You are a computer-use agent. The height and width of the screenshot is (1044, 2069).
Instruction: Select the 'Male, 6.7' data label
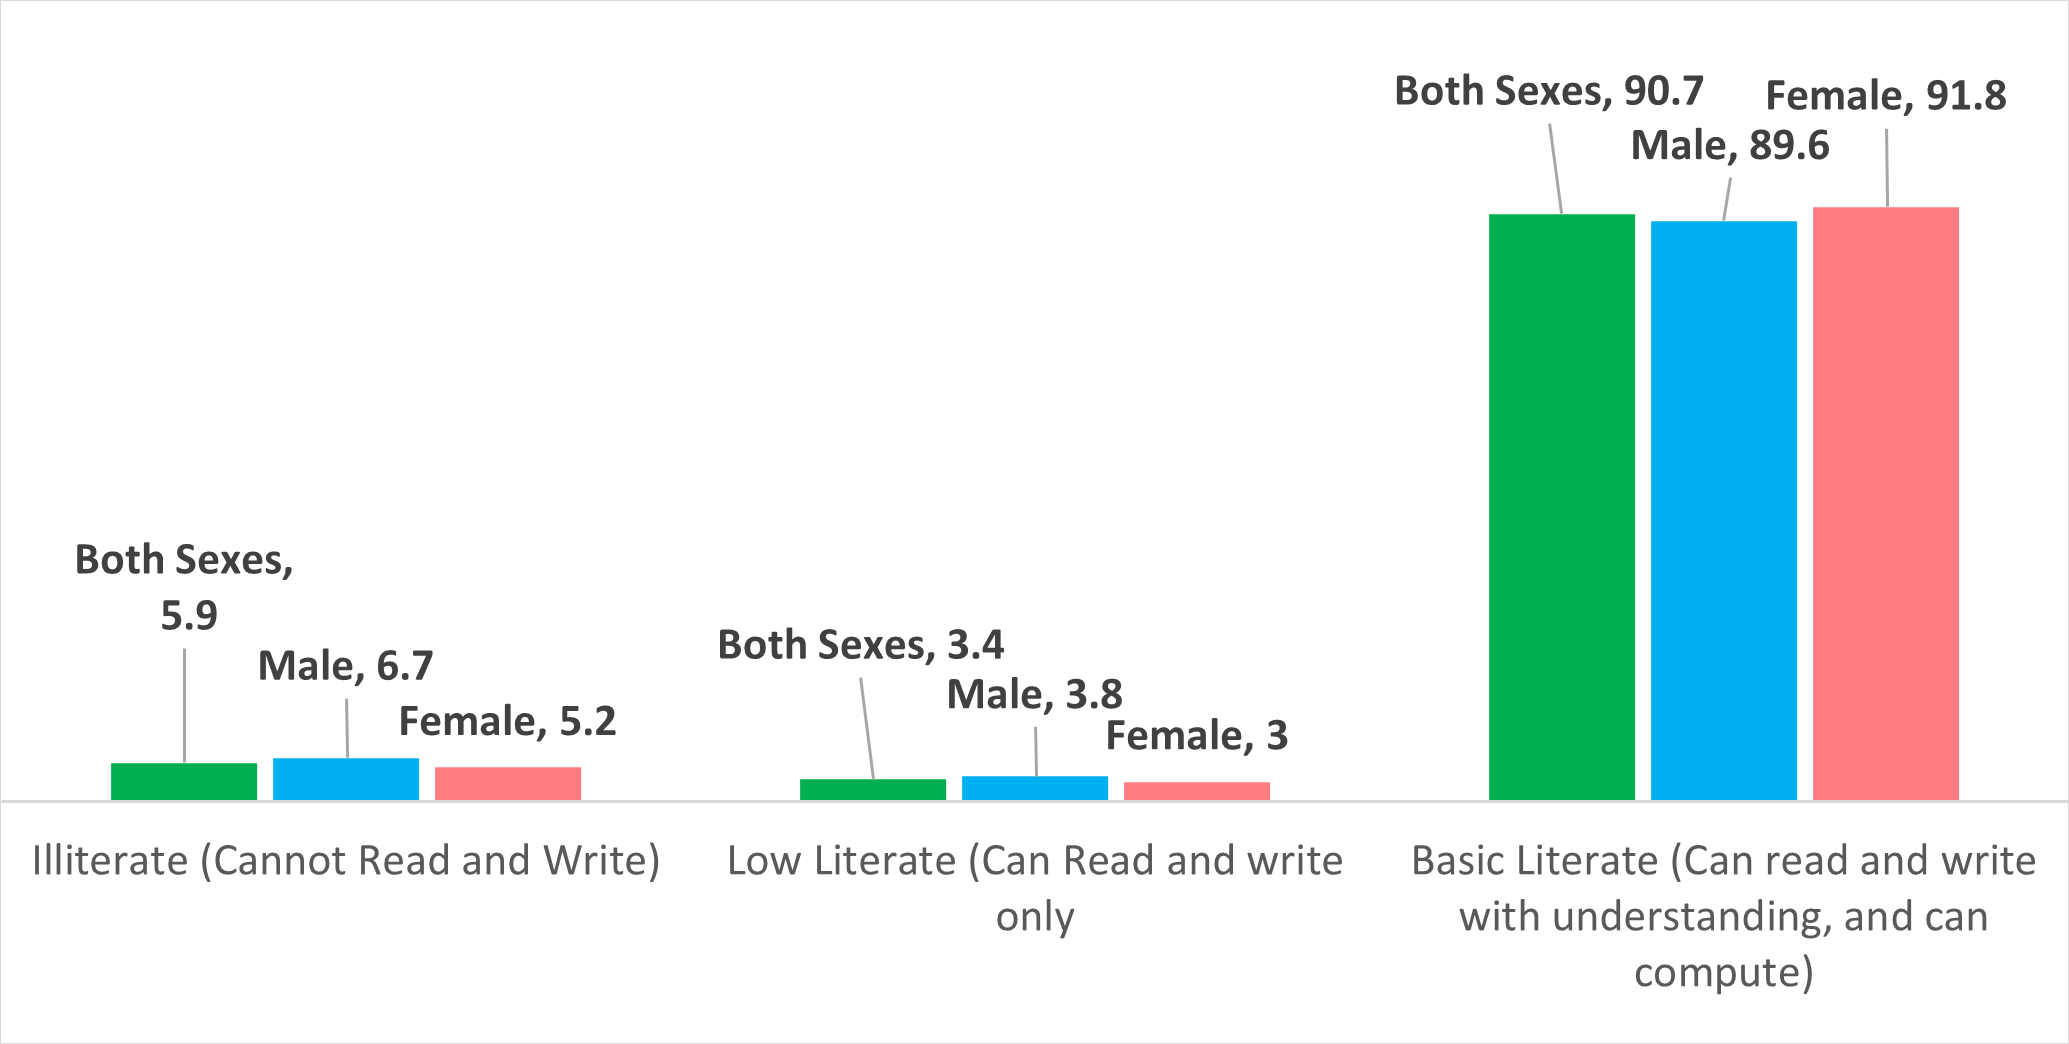click(x=346, y=666)
